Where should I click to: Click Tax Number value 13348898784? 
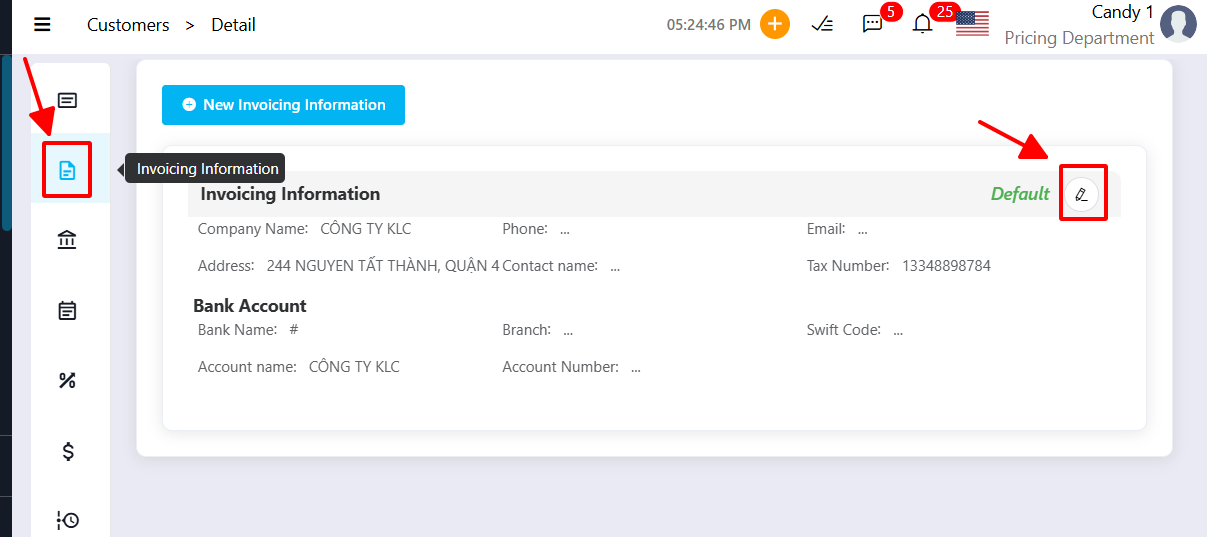pos(946,266)
